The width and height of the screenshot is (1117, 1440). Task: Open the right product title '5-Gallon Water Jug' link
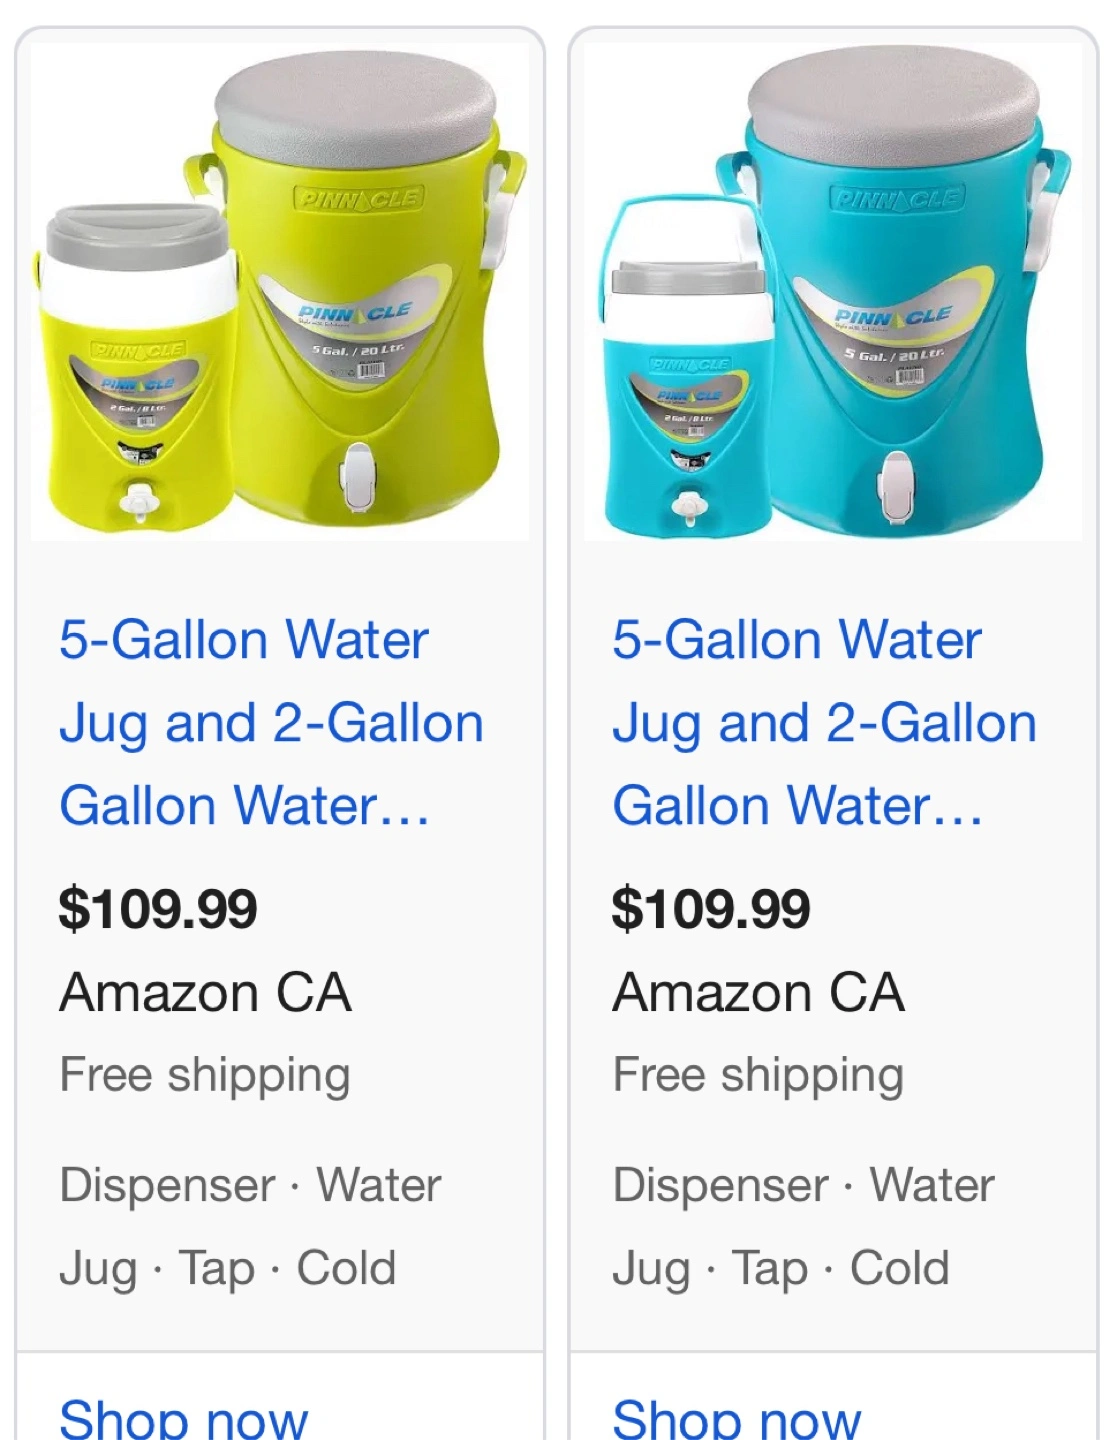(x=824, y=723)
